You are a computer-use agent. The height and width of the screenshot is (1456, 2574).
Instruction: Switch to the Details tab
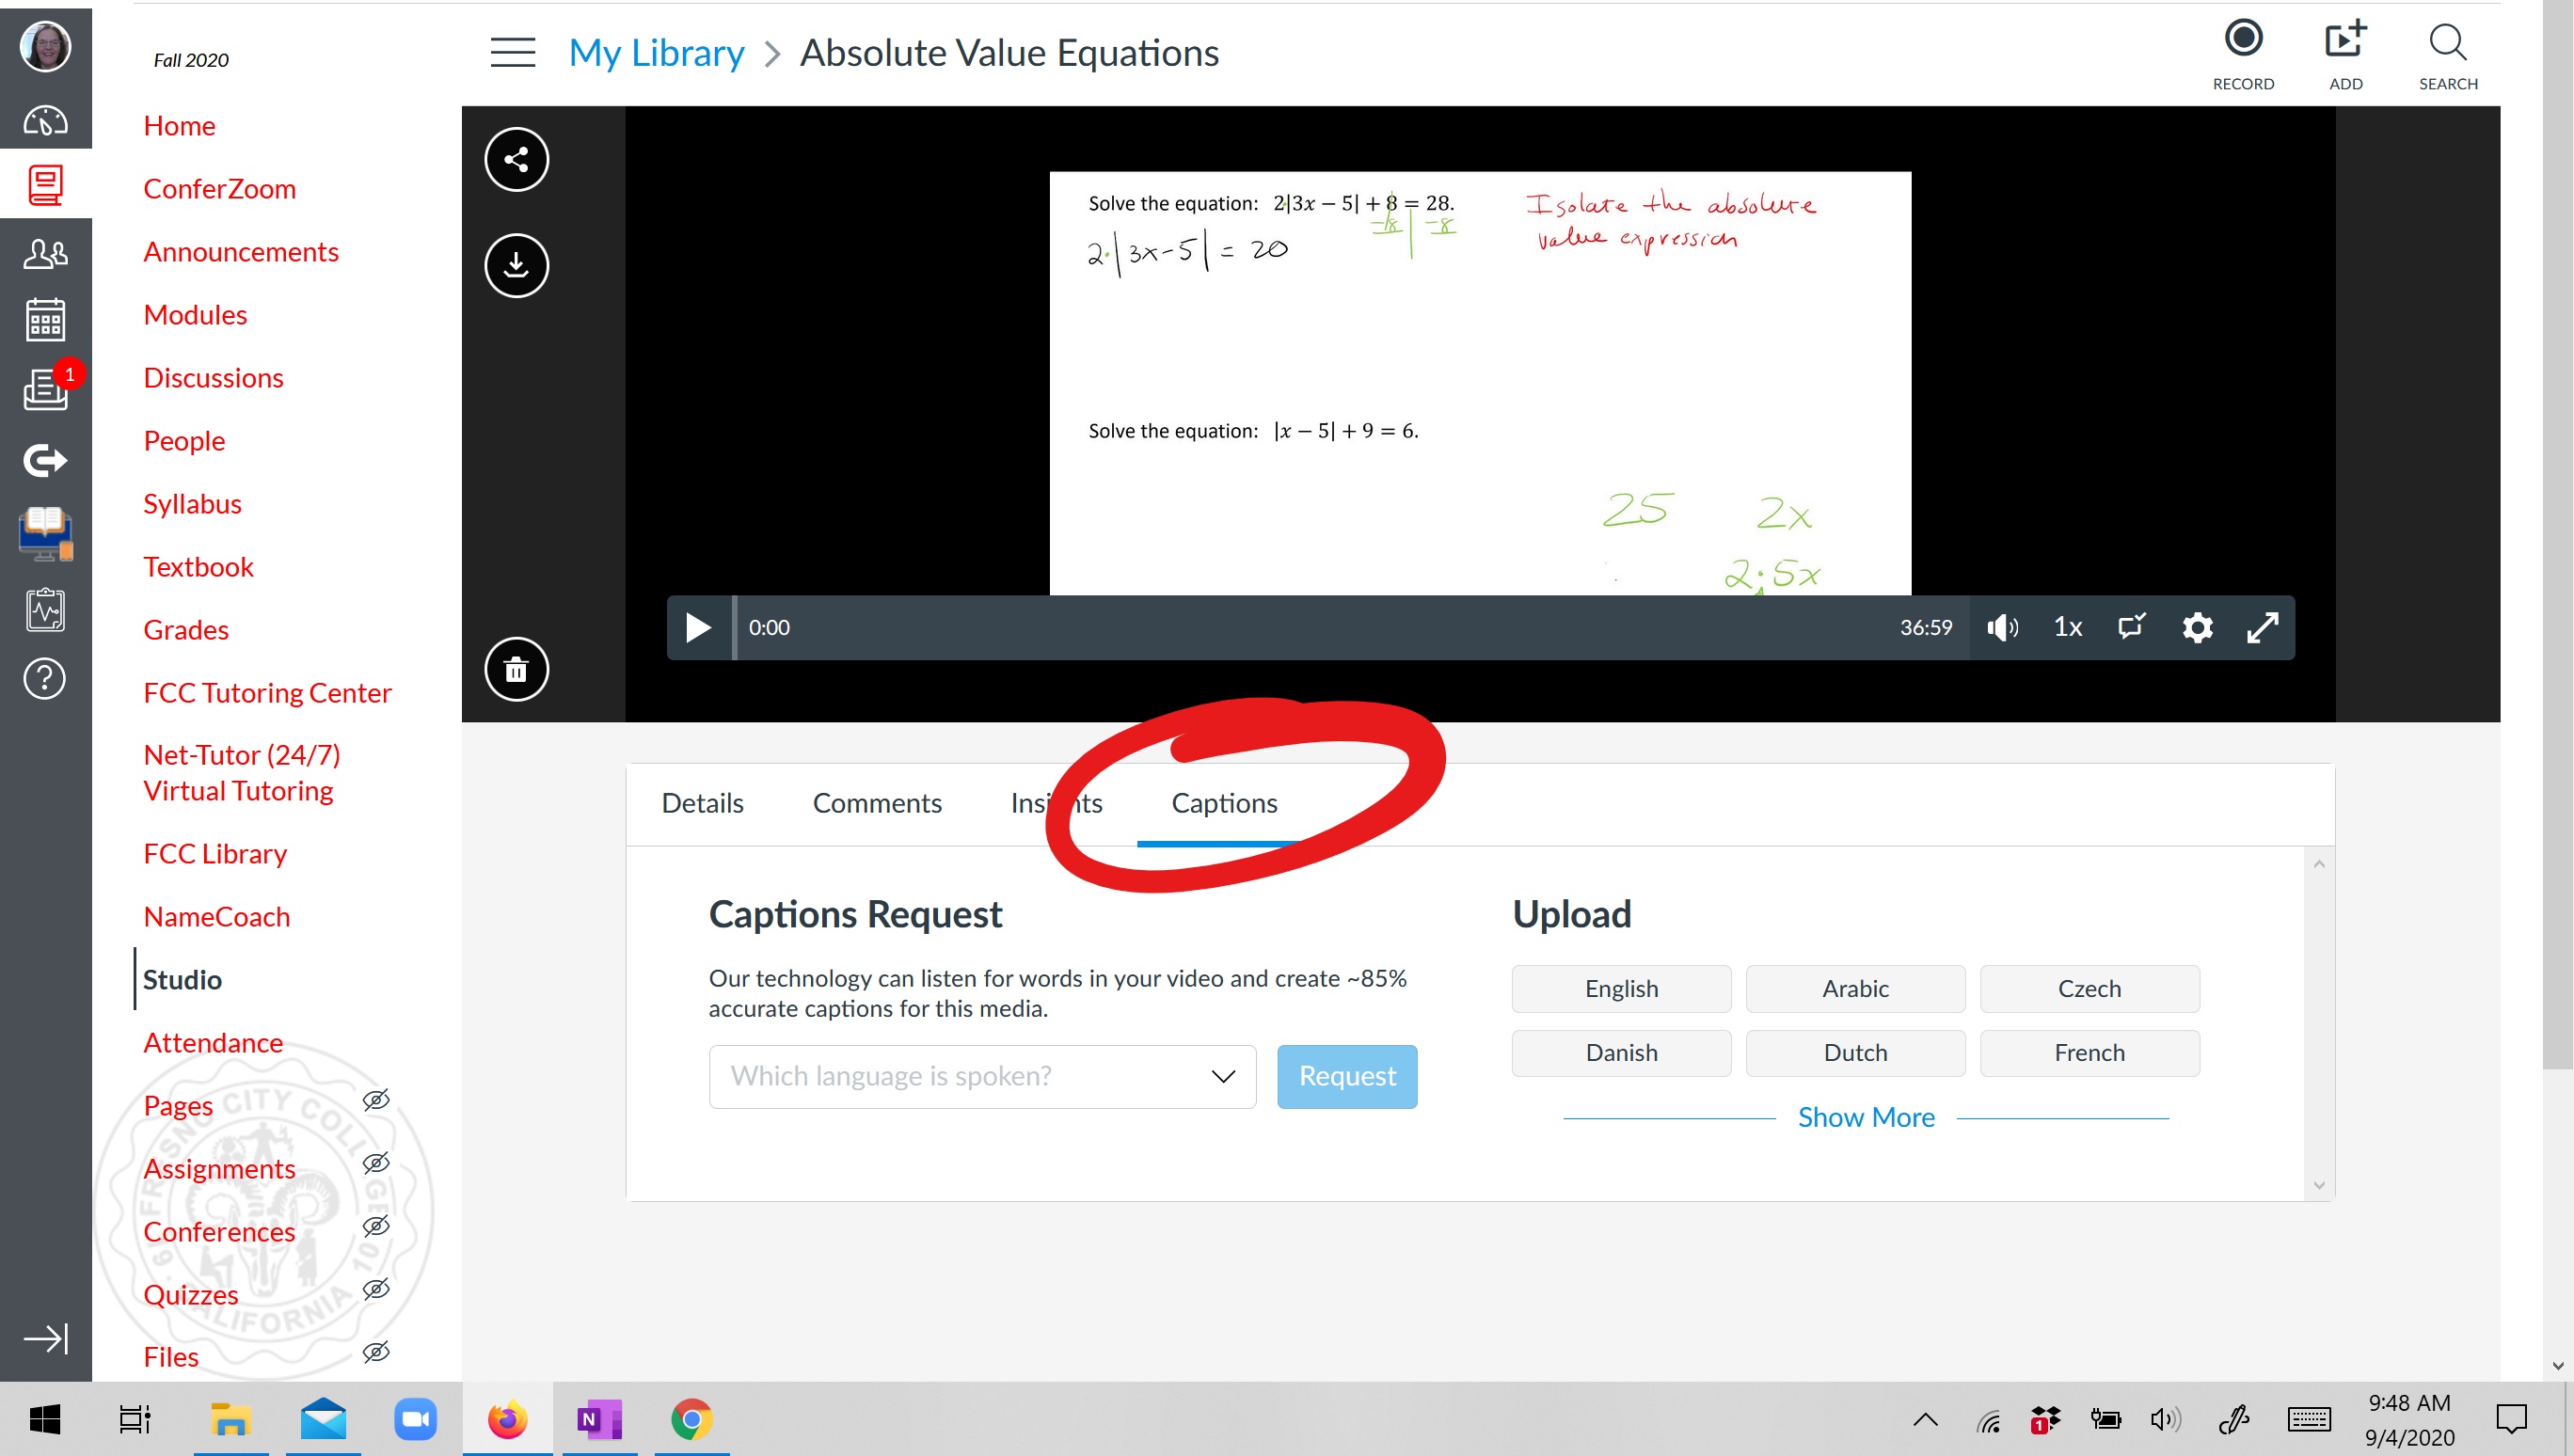coord(702,803)
